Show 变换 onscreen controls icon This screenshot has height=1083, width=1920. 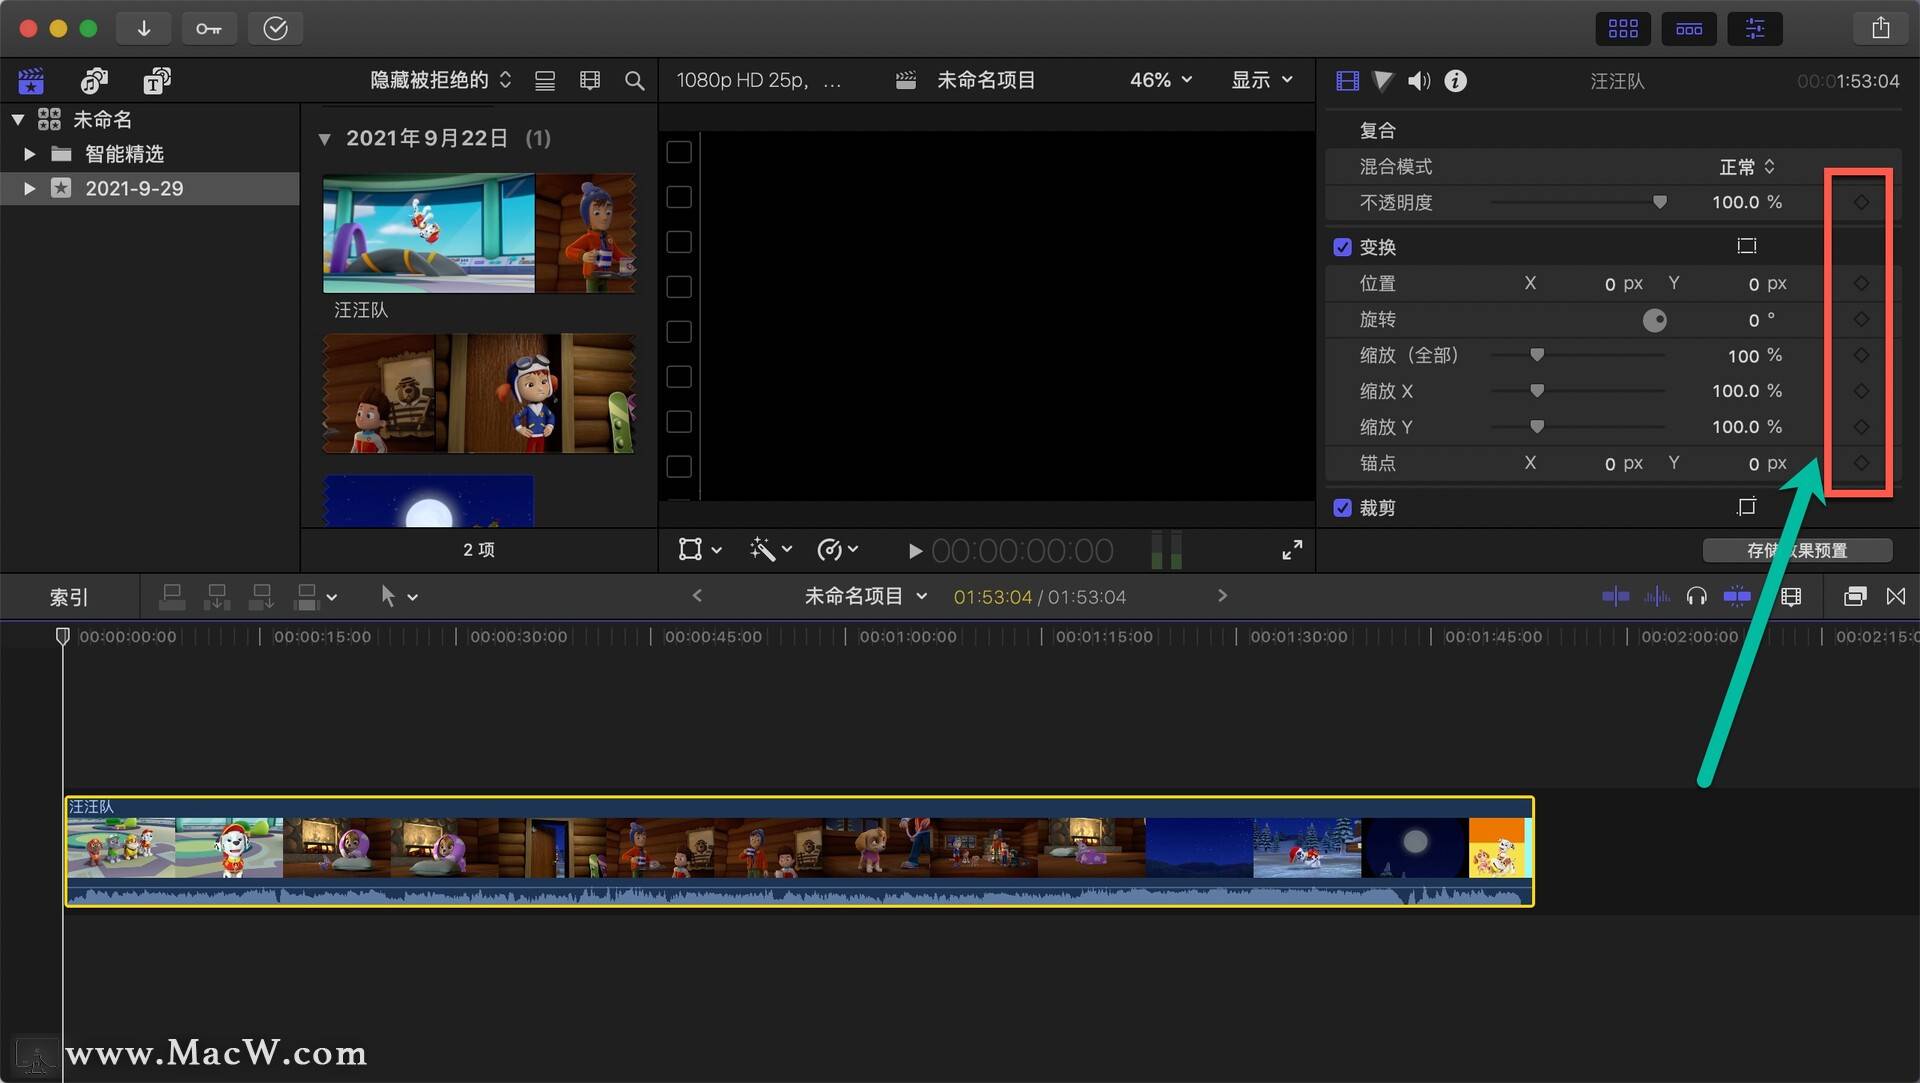1746,246
